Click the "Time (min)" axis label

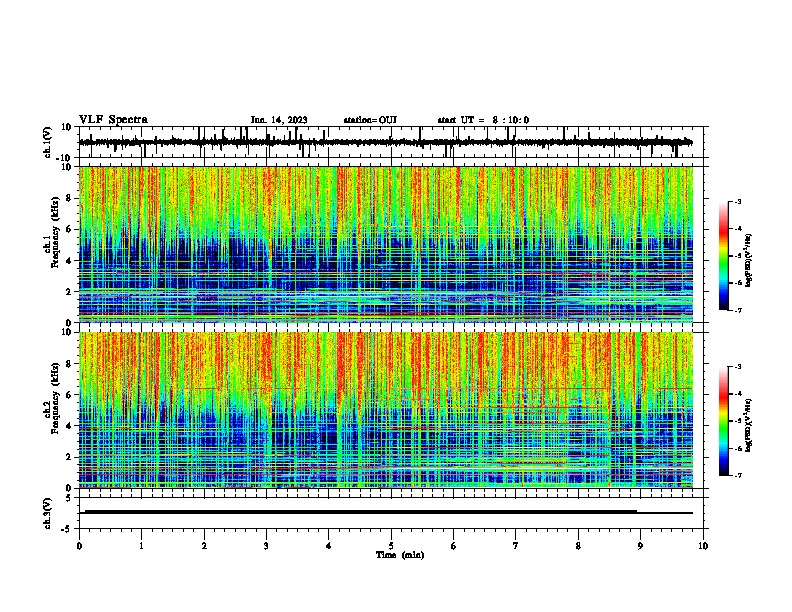pos(400,555)
